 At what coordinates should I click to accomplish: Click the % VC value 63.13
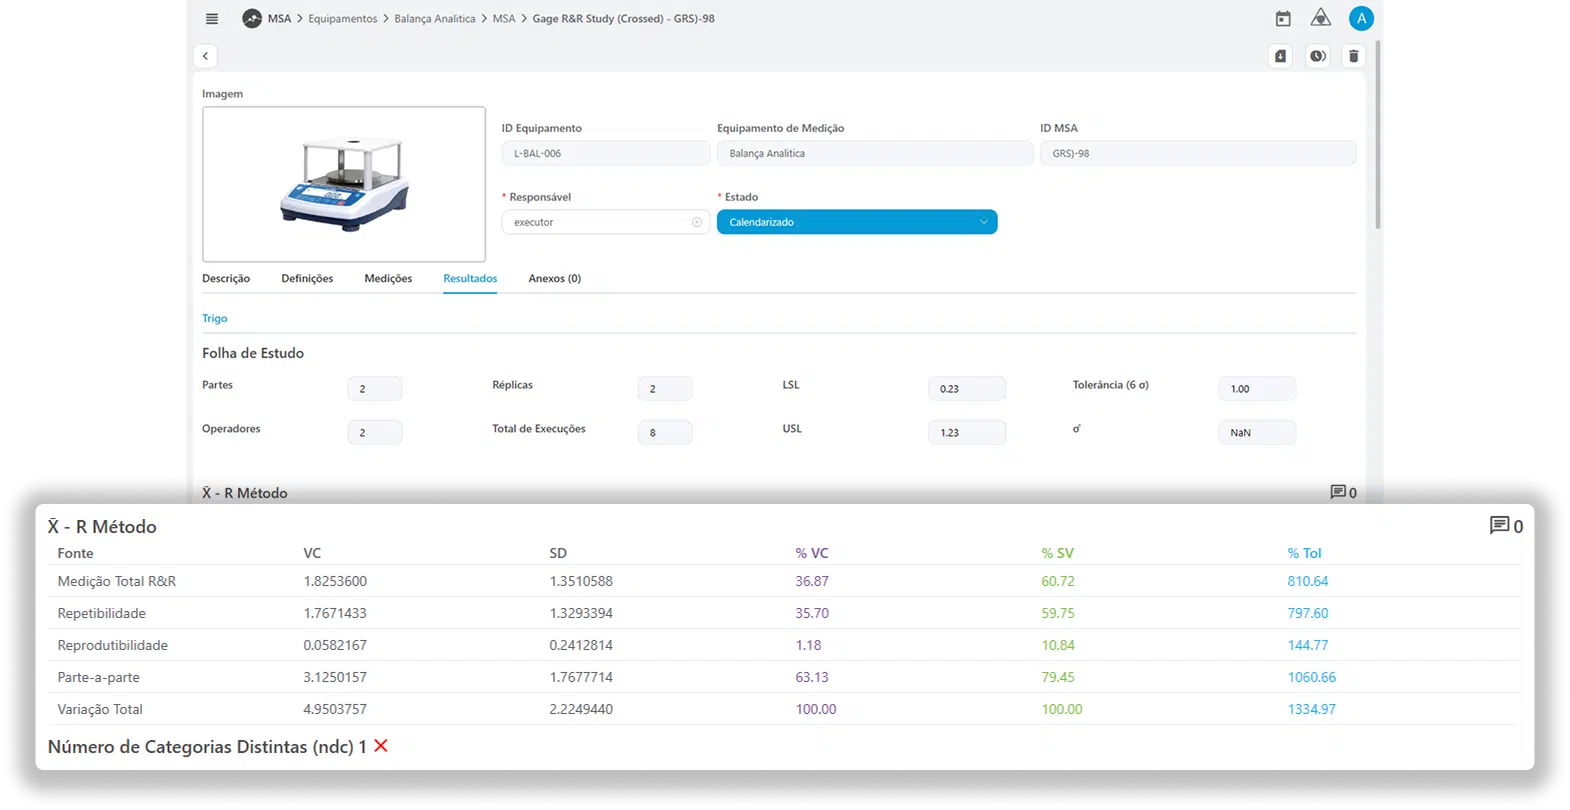click(812, 677)
